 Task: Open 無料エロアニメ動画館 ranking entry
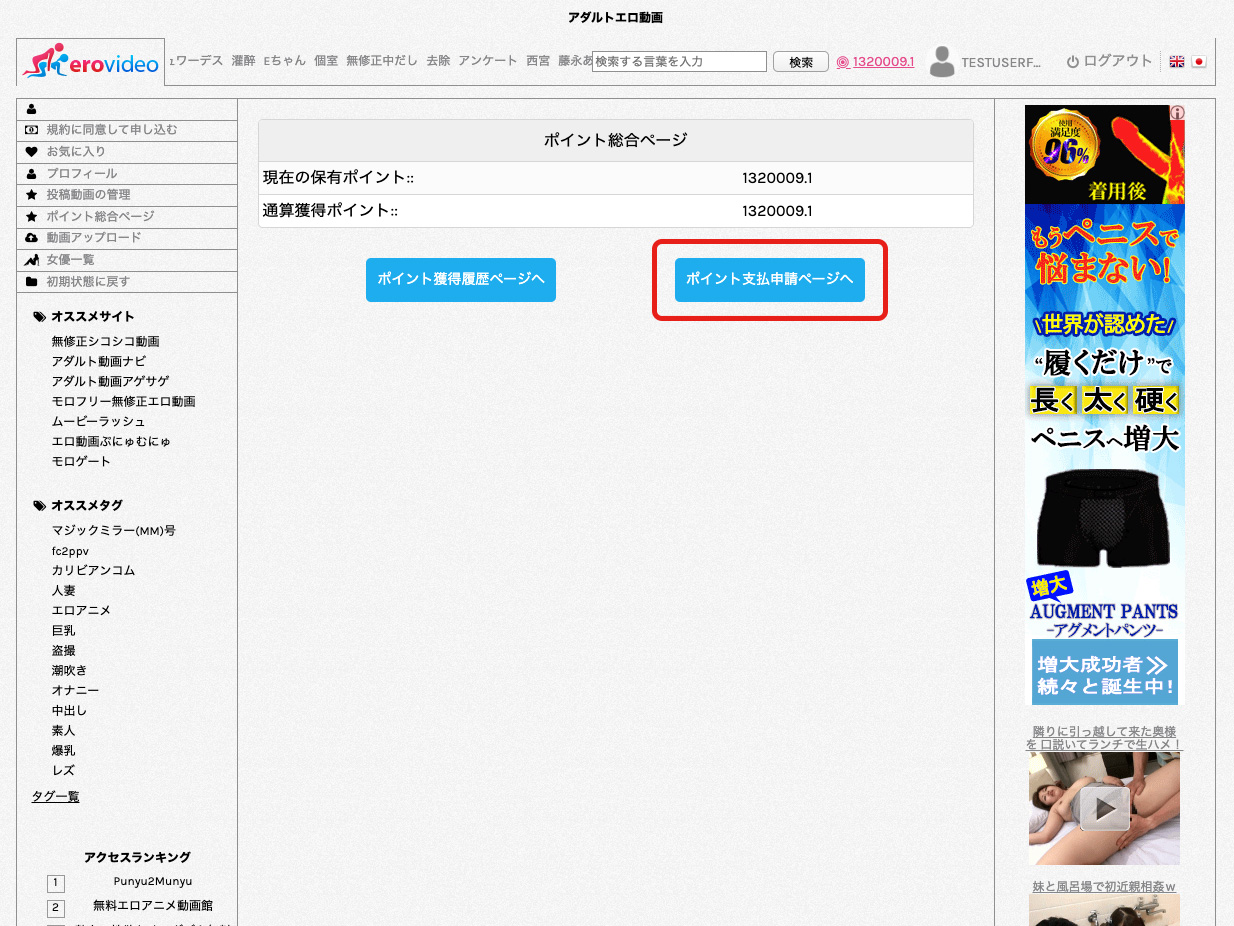tap(153, 906)
